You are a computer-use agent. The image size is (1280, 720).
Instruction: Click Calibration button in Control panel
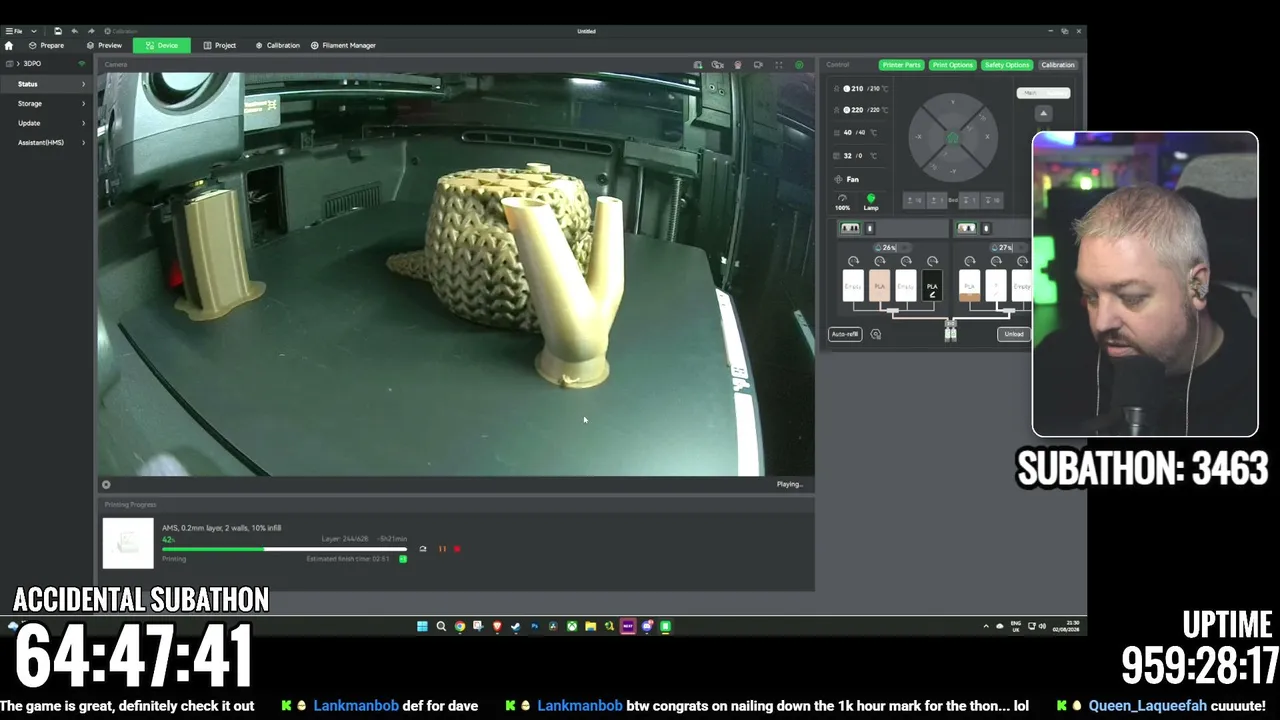1057,65
